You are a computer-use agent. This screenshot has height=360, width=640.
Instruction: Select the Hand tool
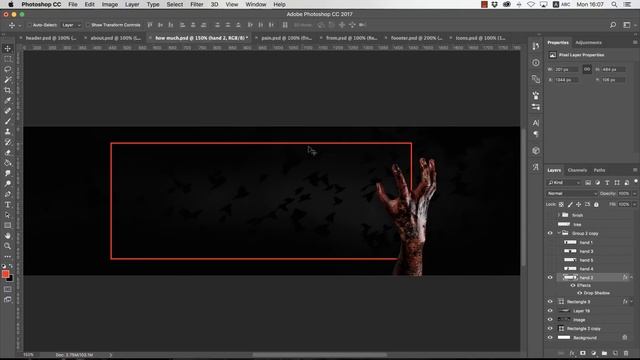click(8, 236)
